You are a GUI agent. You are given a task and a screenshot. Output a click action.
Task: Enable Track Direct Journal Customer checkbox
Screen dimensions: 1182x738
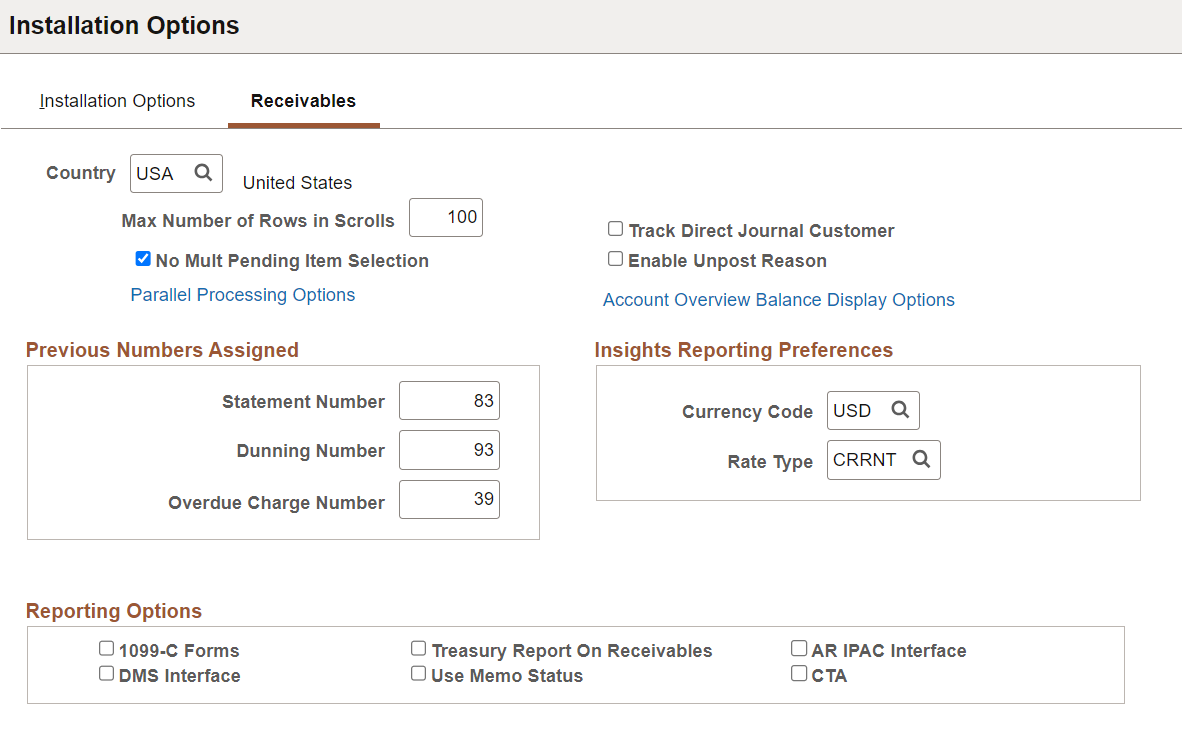pos(616,228)
